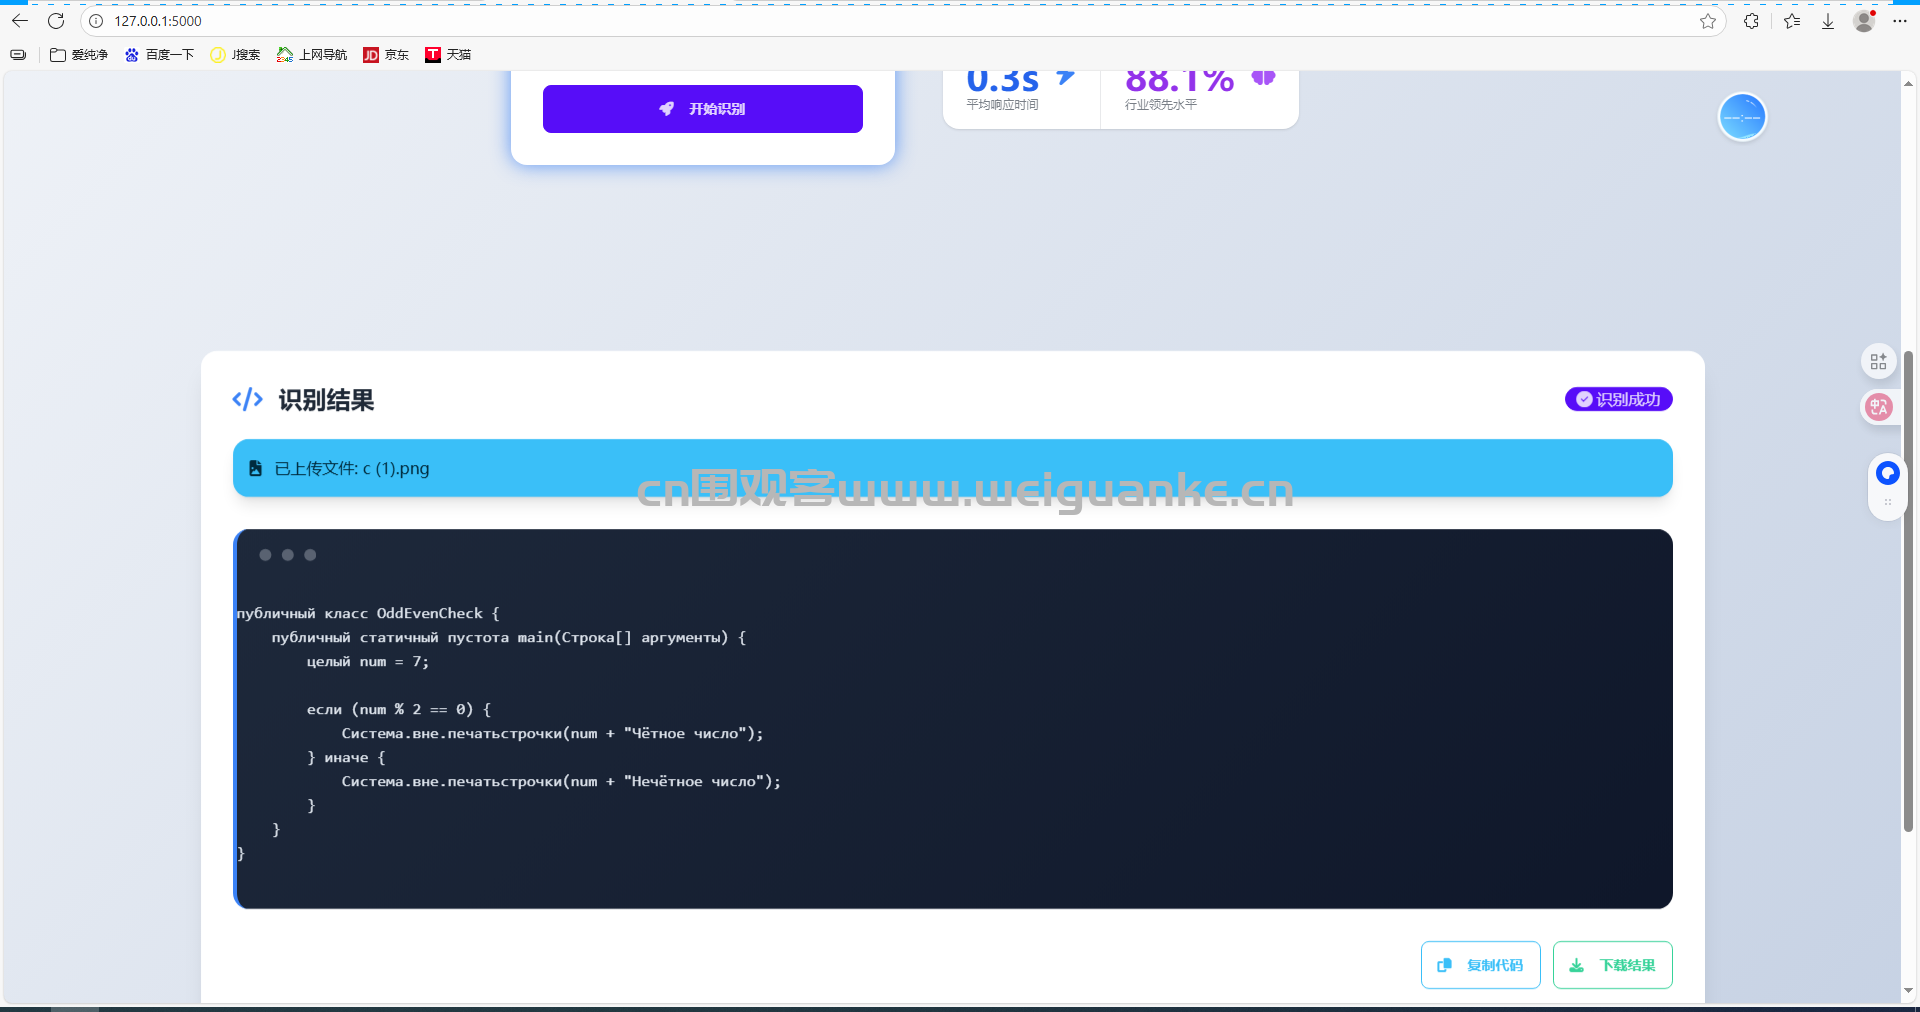Click the address bar URL field

(800, 21)
